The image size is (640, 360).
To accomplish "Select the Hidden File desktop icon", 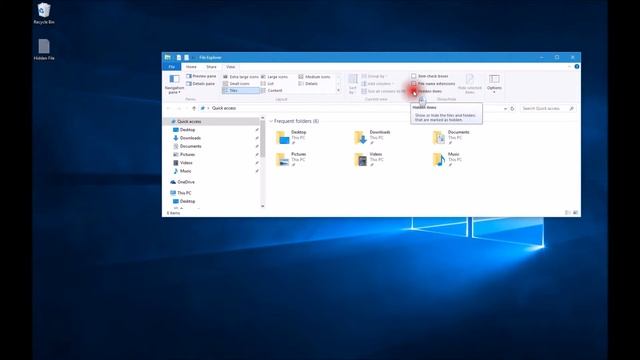I will [x=44, y=50].
